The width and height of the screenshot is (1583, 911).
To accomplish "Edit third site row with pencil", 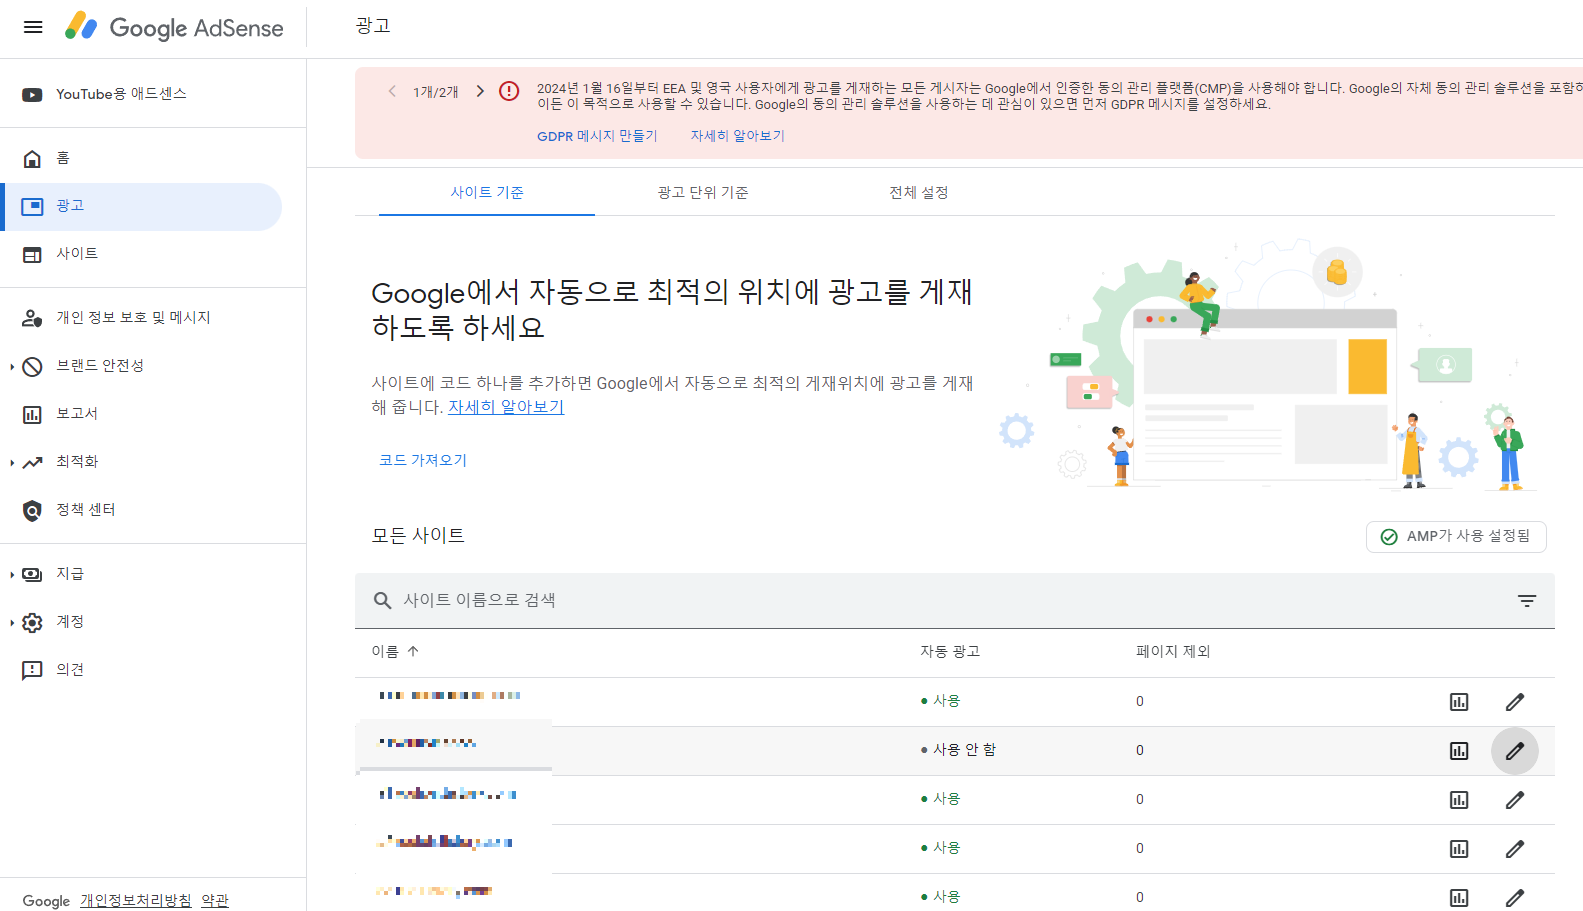I will point(1515,800).
